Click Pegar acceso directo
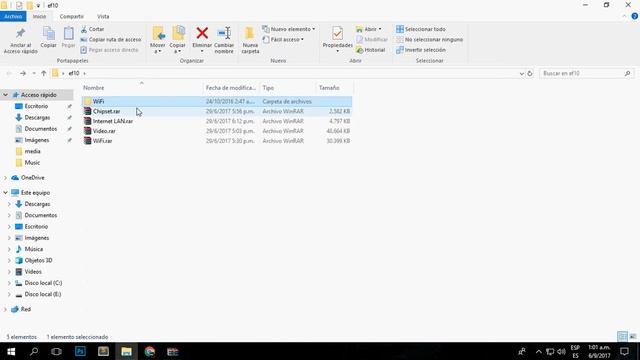The height and width of the screenshot is (360, 640). click(109, 50)
